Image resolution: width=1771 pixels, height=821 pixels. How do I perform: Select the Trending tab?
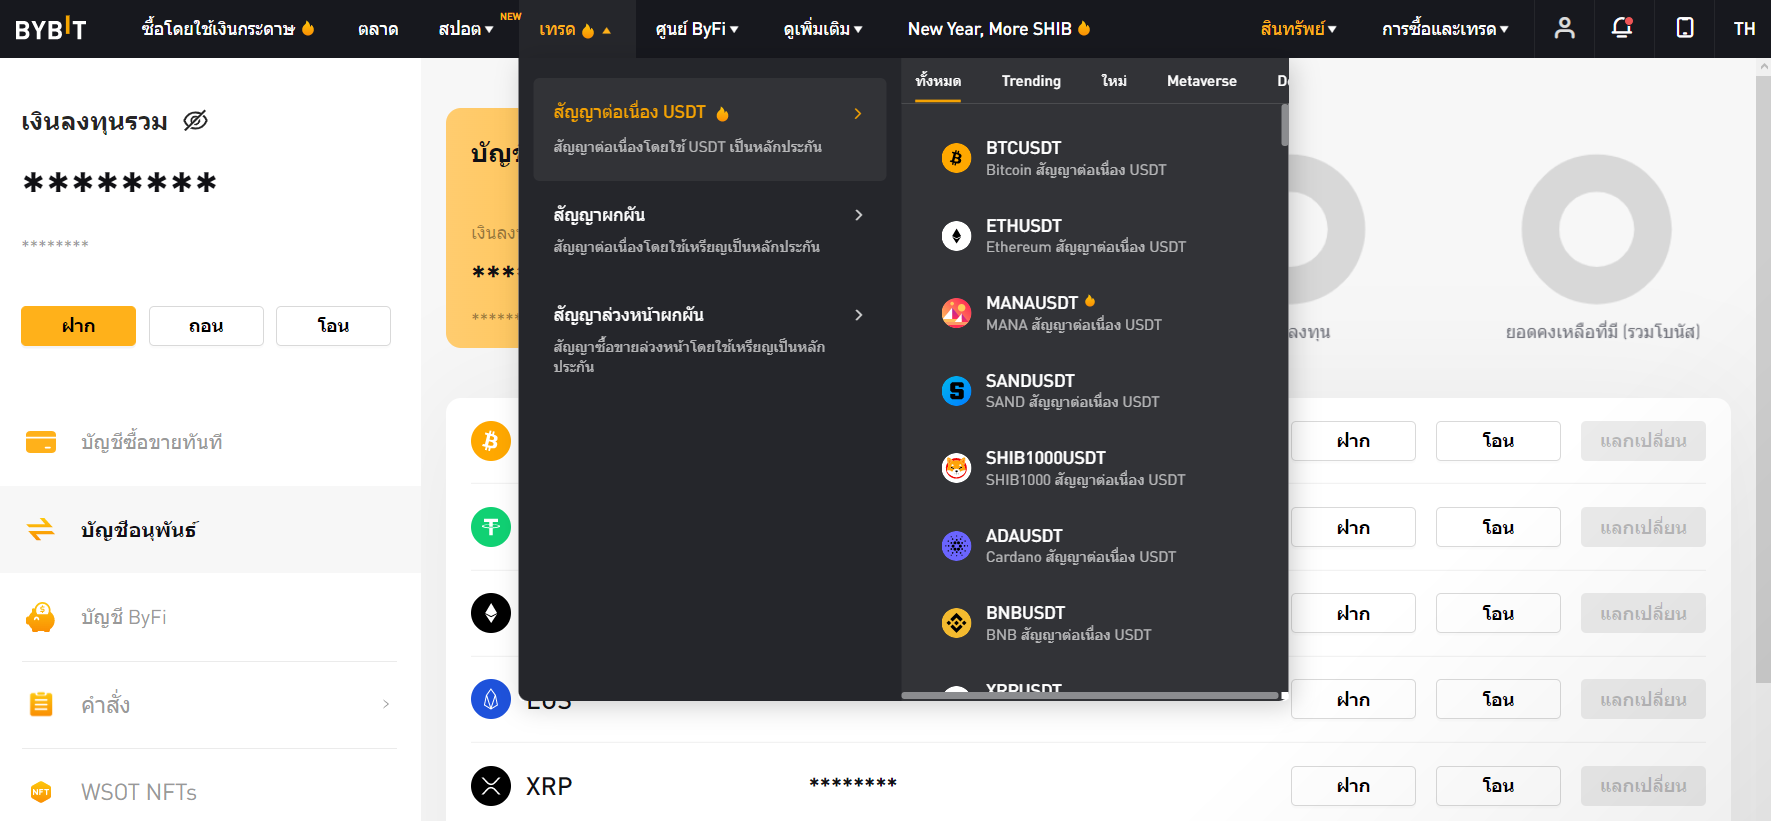1031,81
